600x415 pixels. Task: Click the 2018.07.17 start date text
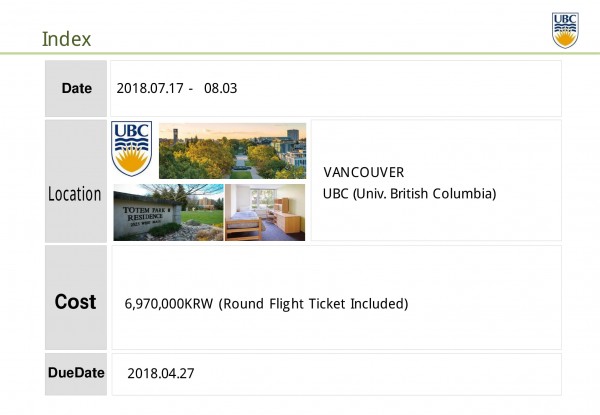(x=150, y=88)
